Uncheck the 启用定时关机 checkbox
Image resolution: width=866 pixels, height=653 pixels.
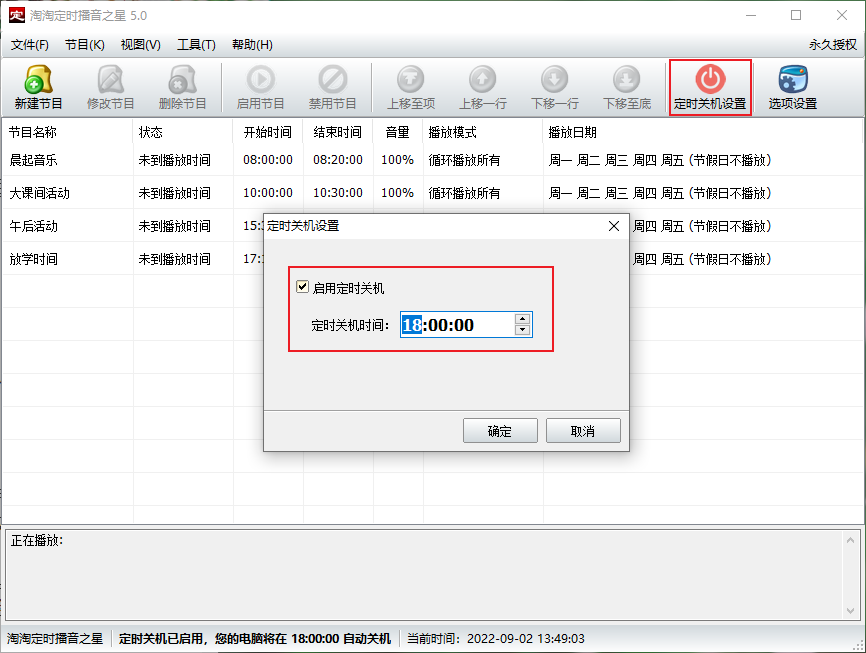pyautogui.click(x=303, y=288)
